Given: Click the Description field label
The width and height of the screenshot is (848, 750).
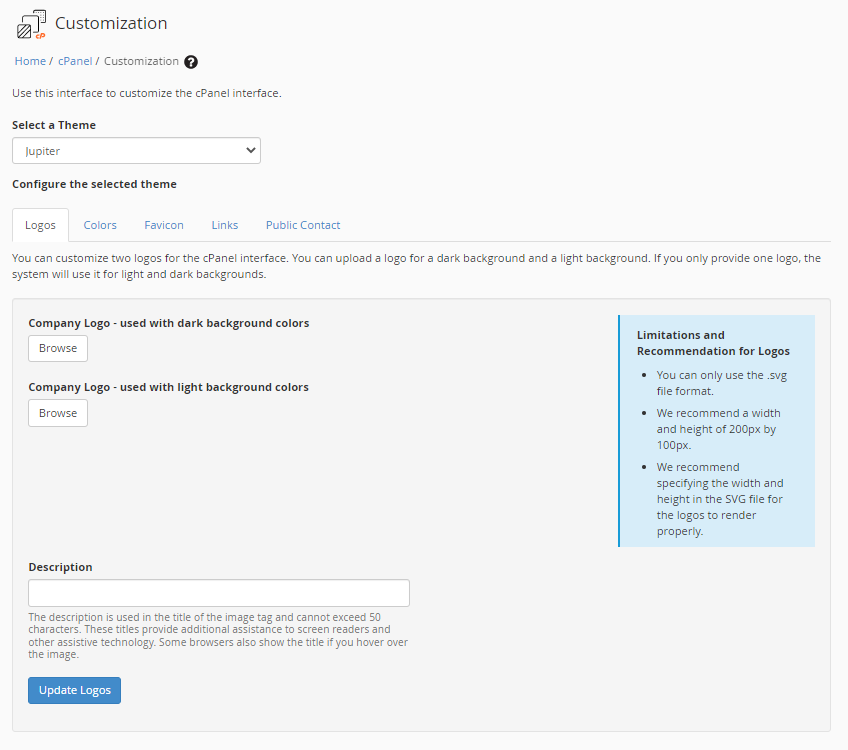Looking at the screenshot, I should [60, 567].
